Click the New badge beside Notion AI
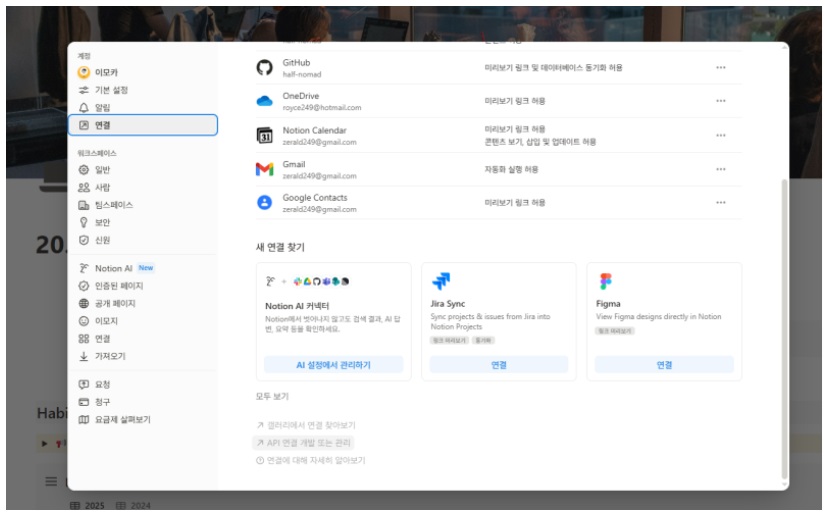Viewport: 825px width, 512px height. 146,268
